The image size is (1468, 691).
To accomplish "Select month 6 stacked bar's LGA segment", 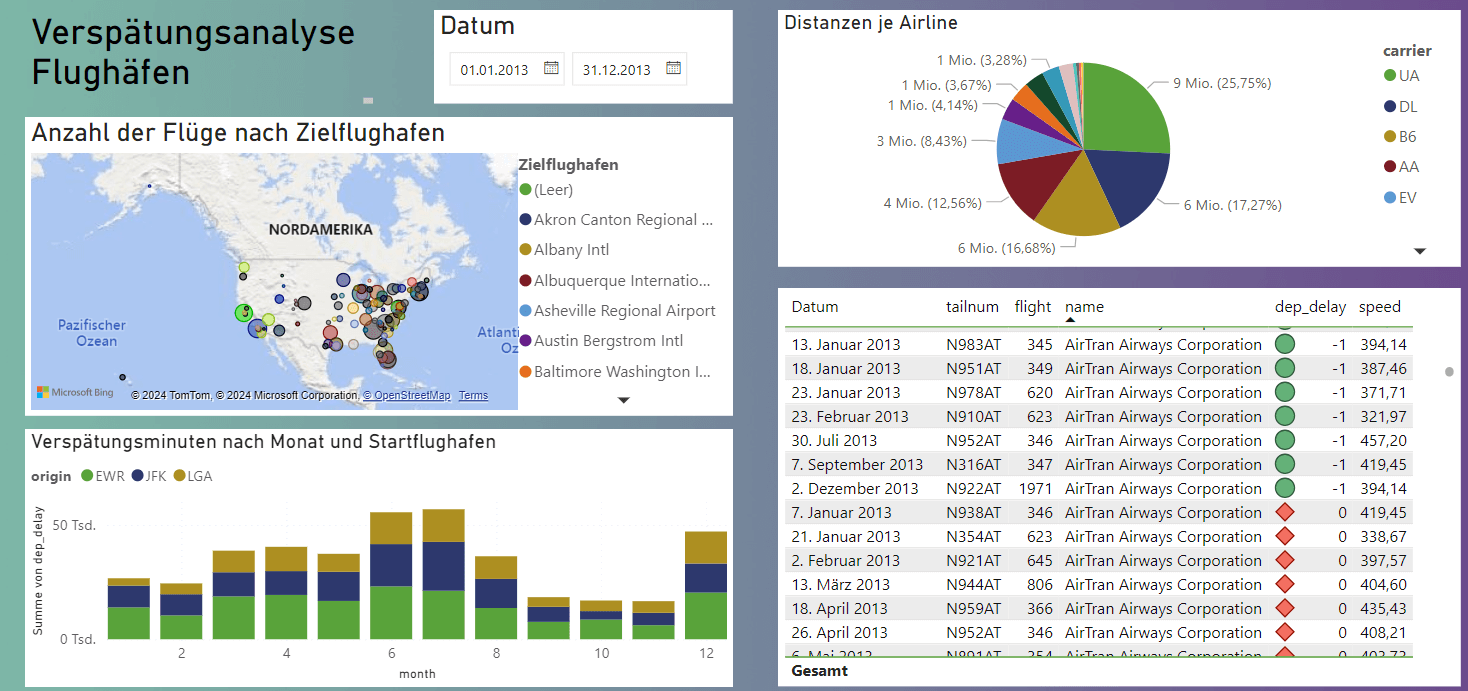I will click(391, 528).
